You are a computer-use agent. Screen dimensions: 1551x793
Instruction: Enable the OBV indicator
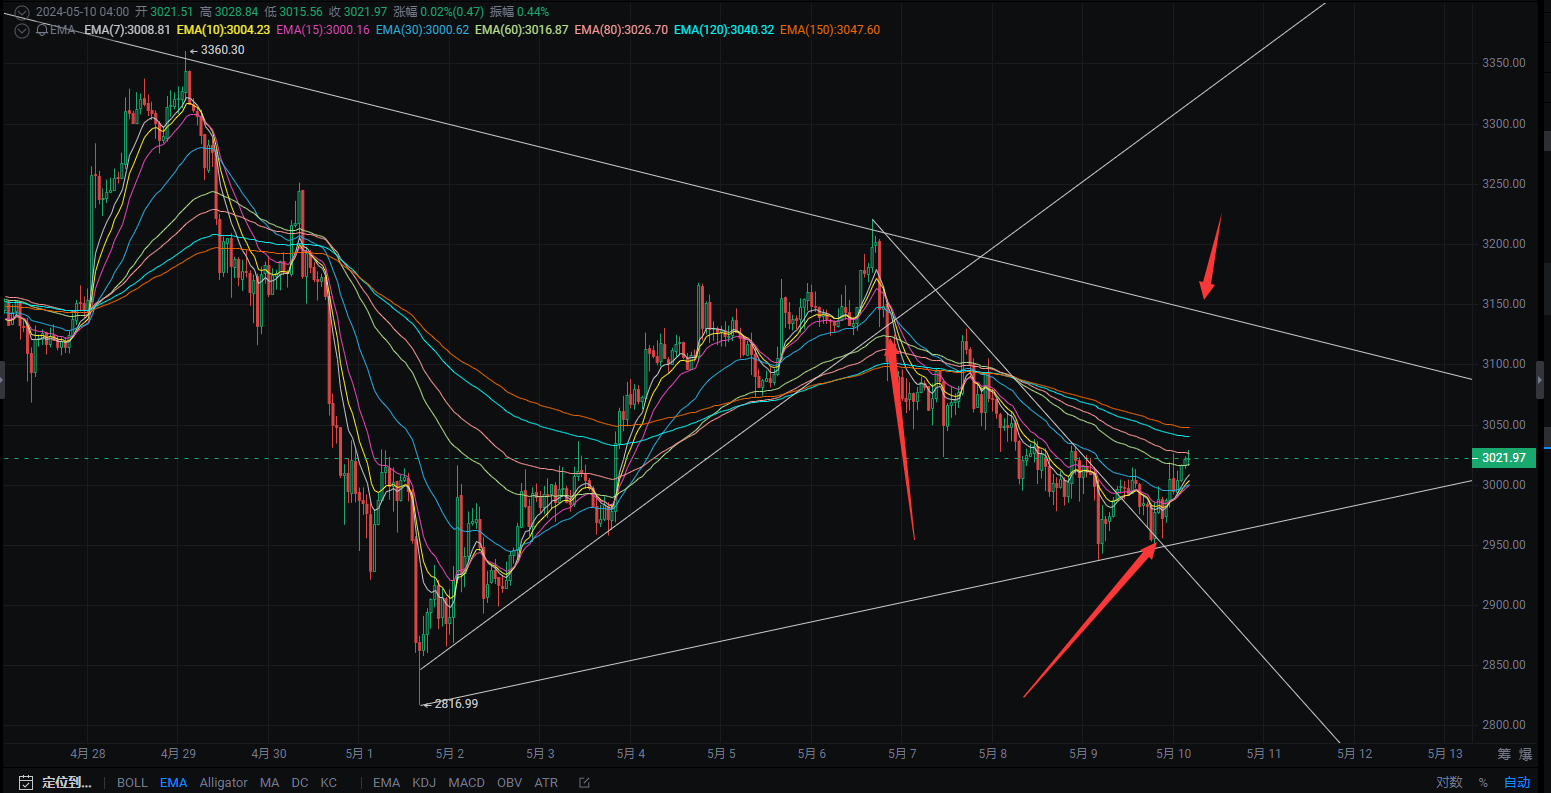(x=509, y=782)
